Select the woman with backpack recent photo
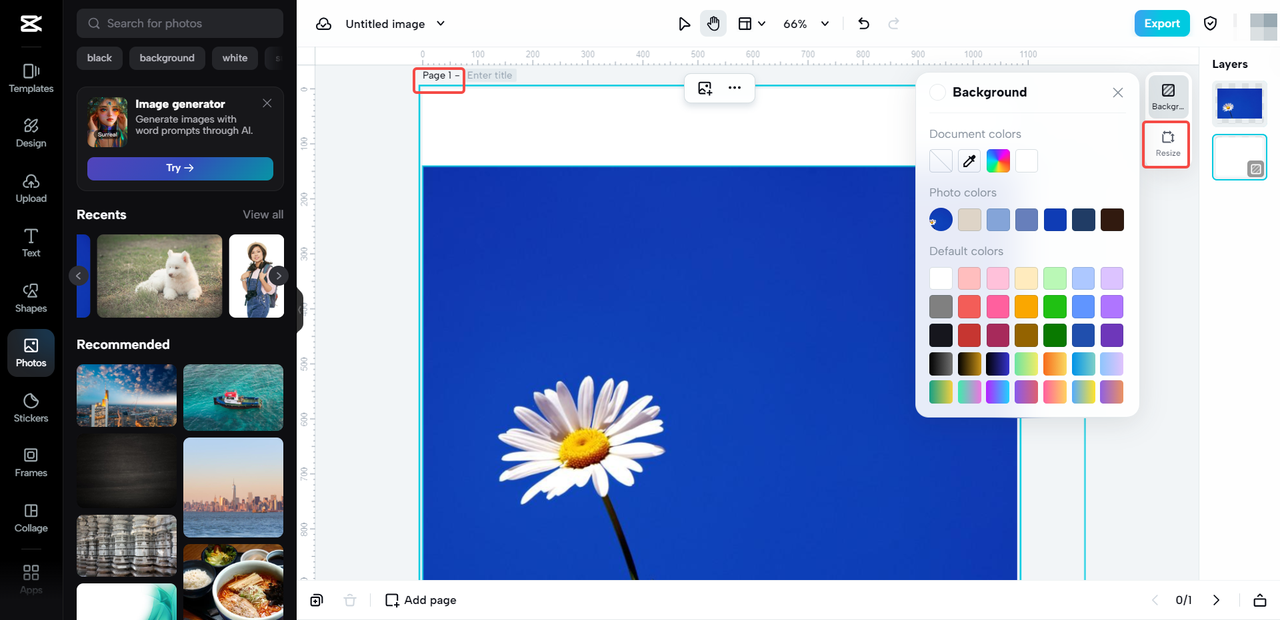1280x620 pixels. (x=256, y=276)
